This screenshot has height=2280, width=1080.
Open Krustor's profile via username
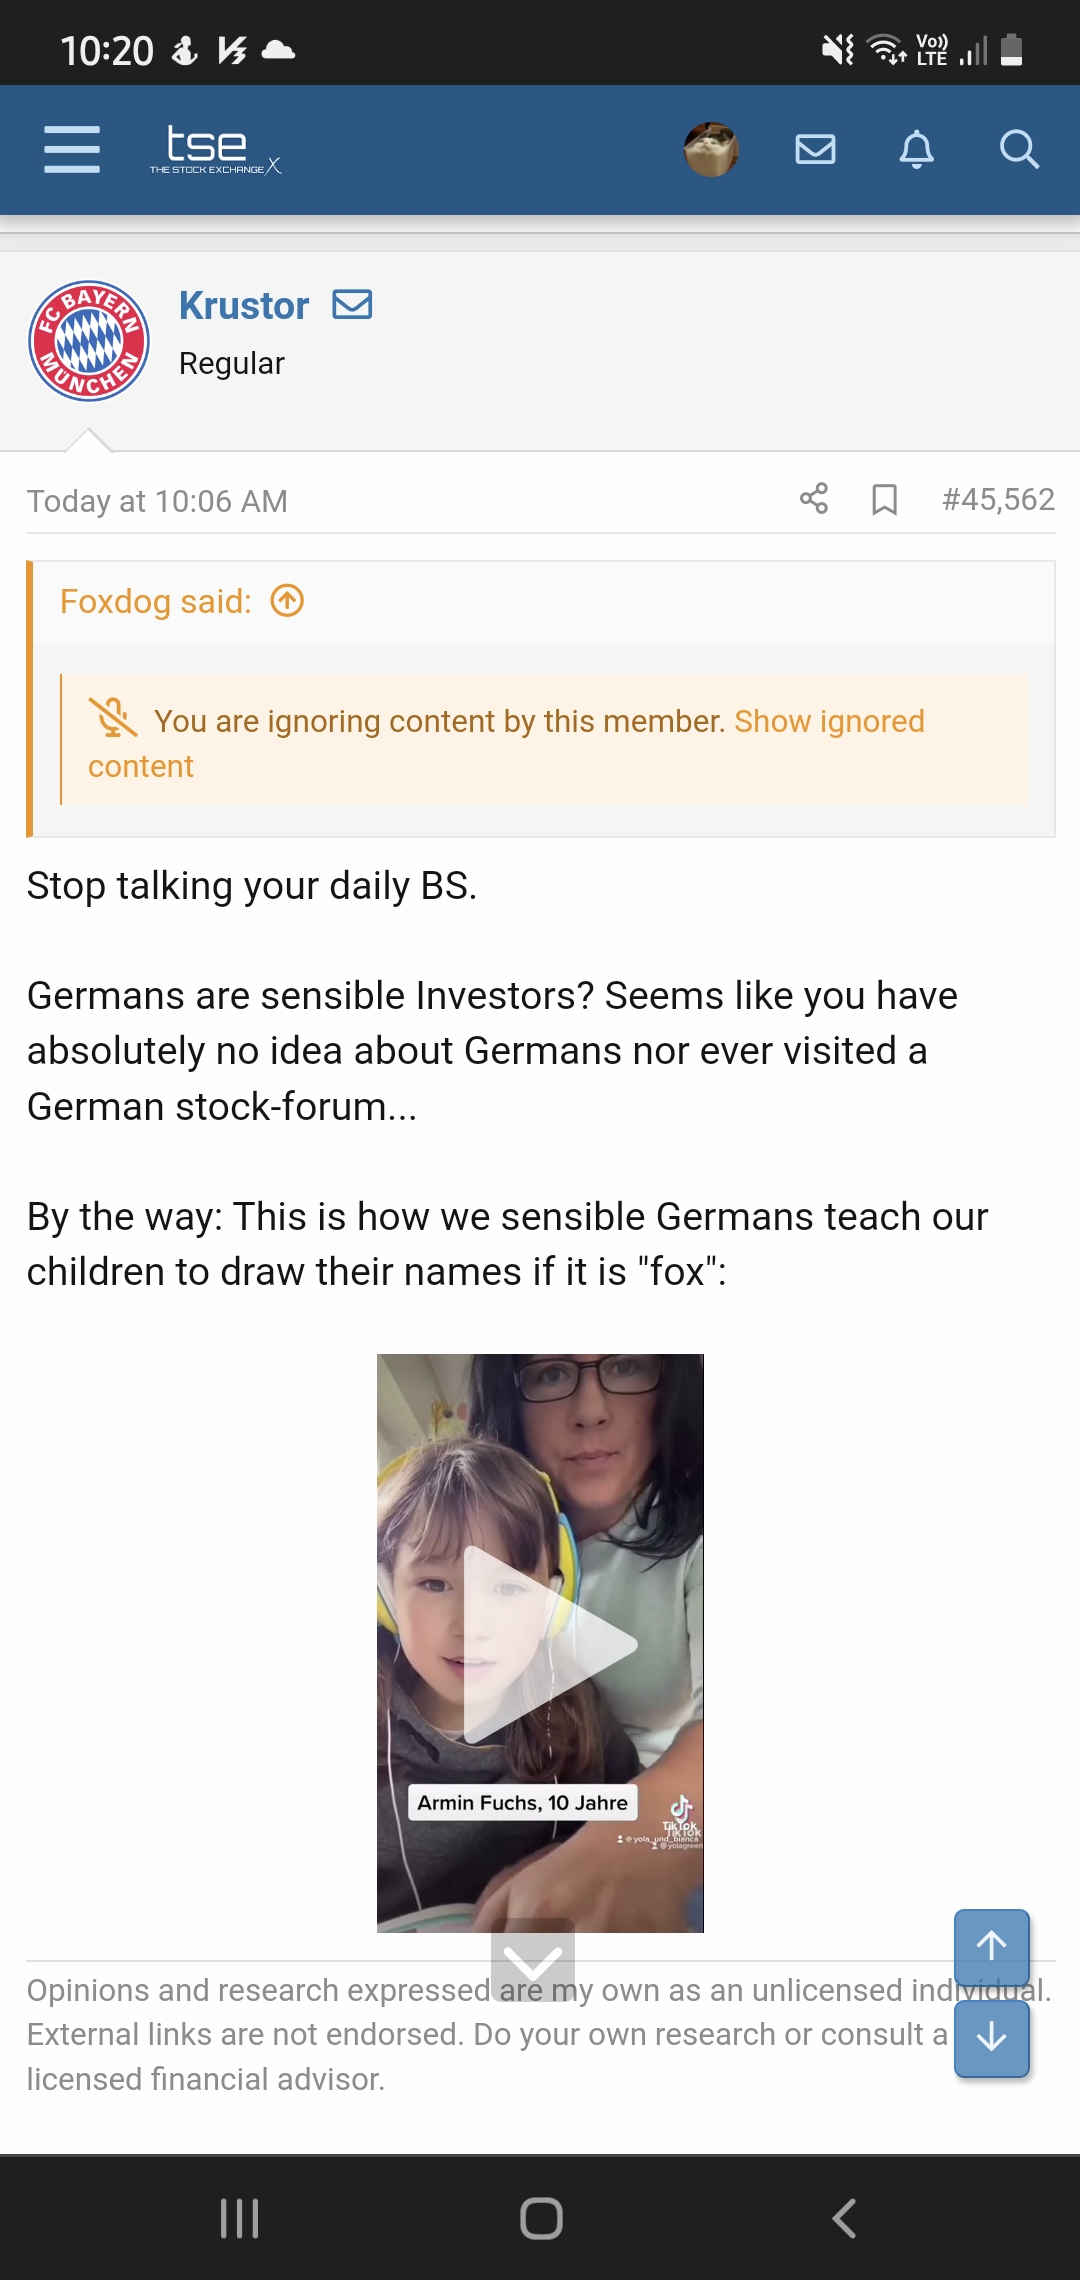[244, 306]
